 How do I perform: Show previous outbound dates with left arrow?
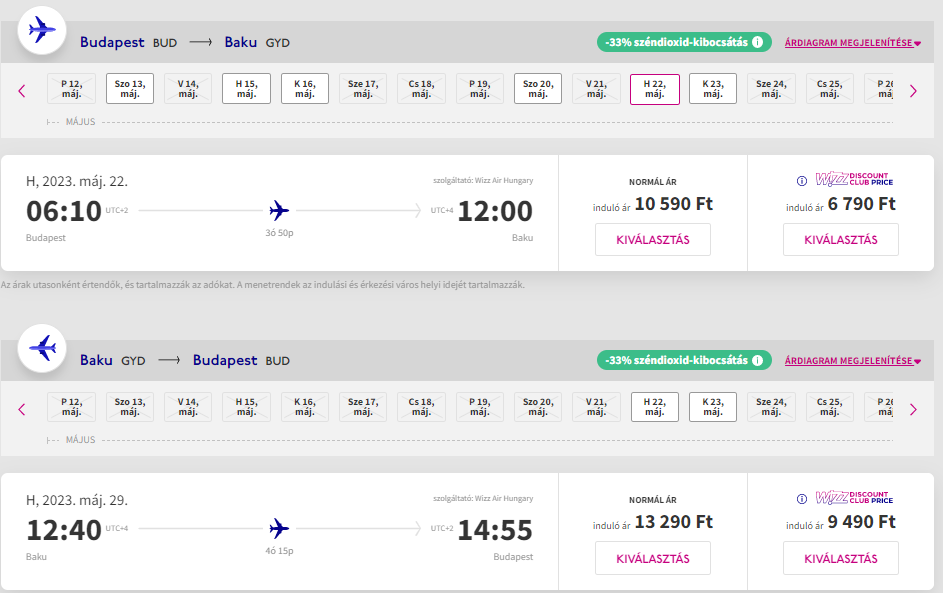pyautogui.click(x=22, y=91)
